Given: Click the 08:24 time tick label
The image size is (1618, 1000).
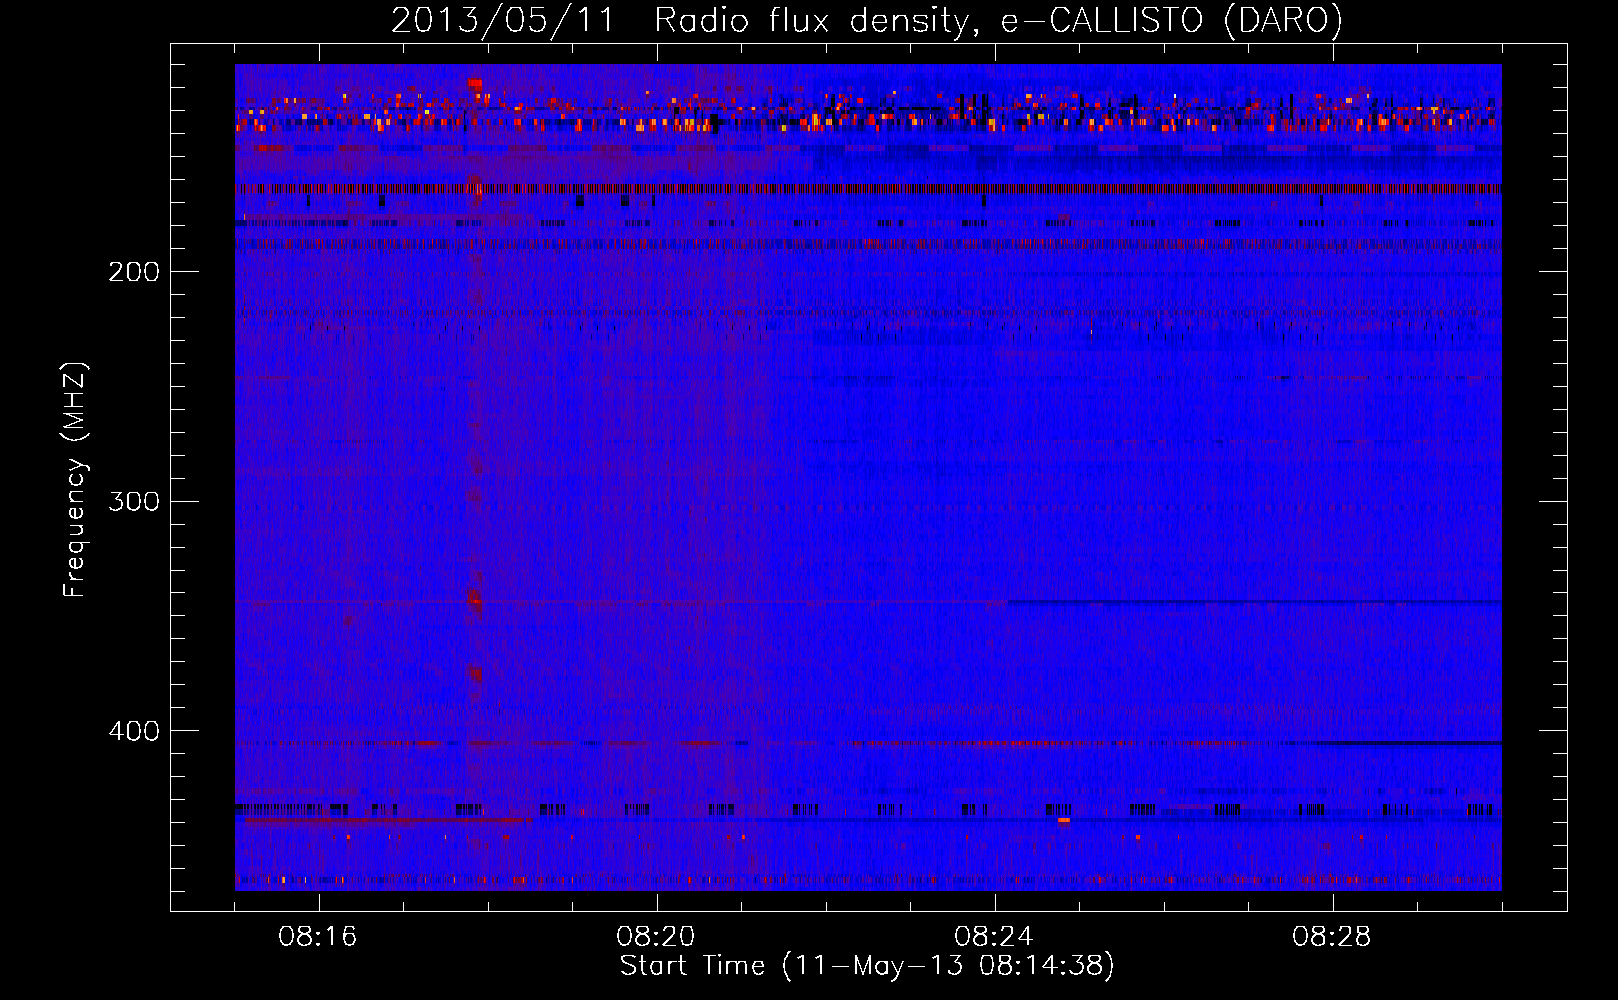Looking at the screenshot, I should tap(994, 937).
